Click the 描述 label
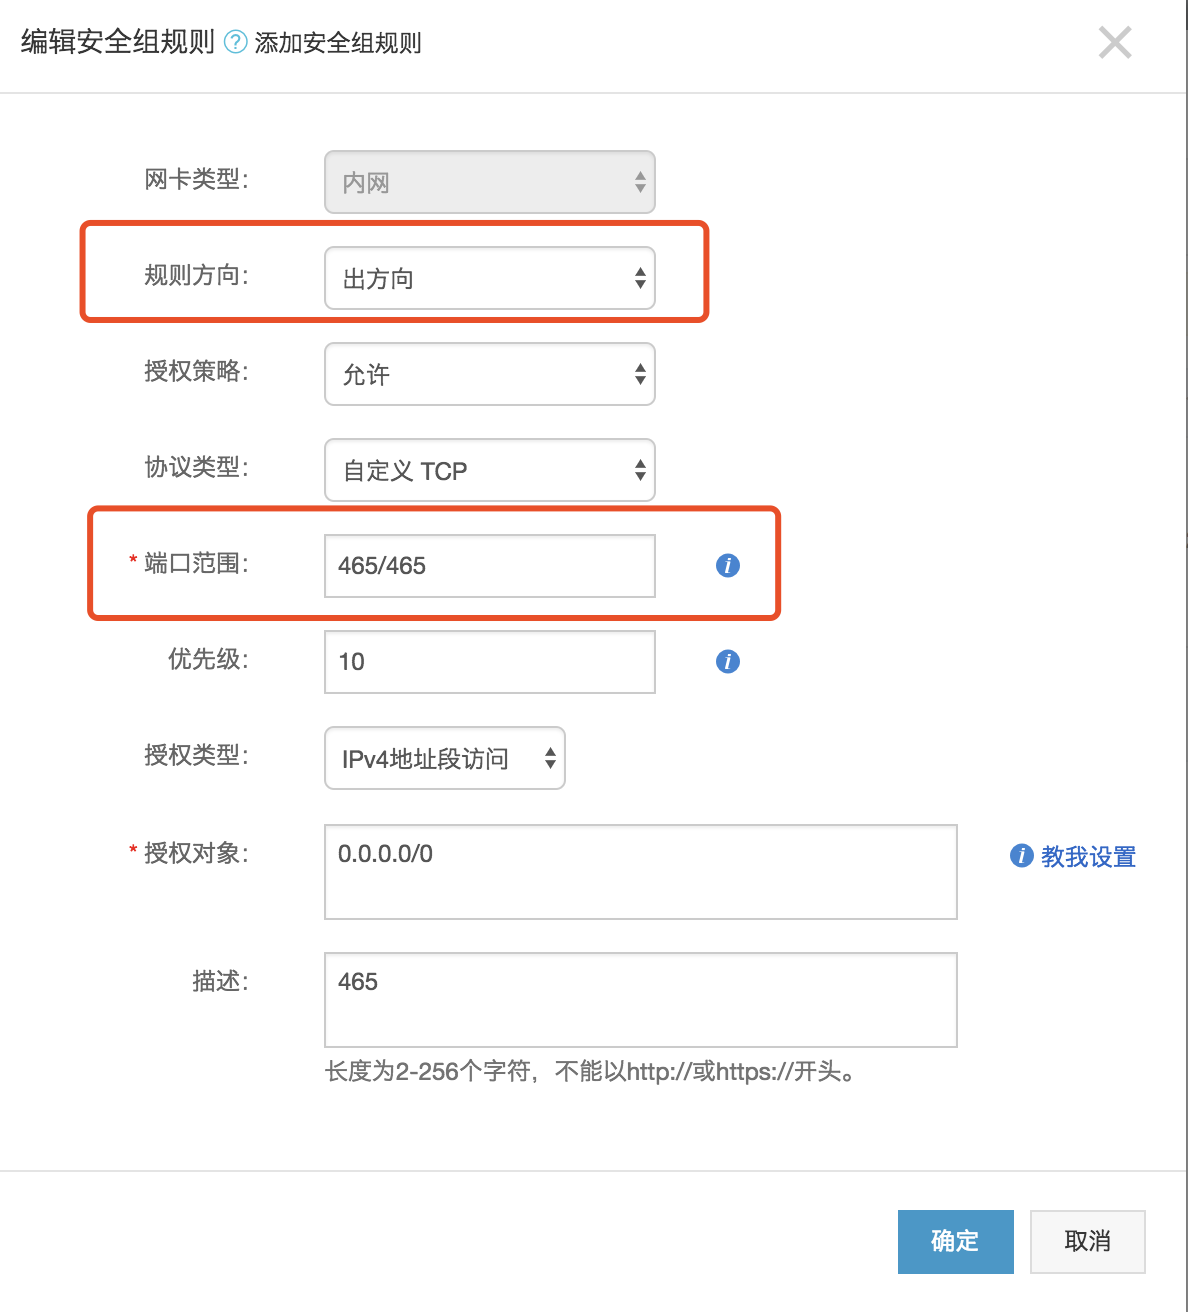1188x1312 pixels. coord(220,981)
